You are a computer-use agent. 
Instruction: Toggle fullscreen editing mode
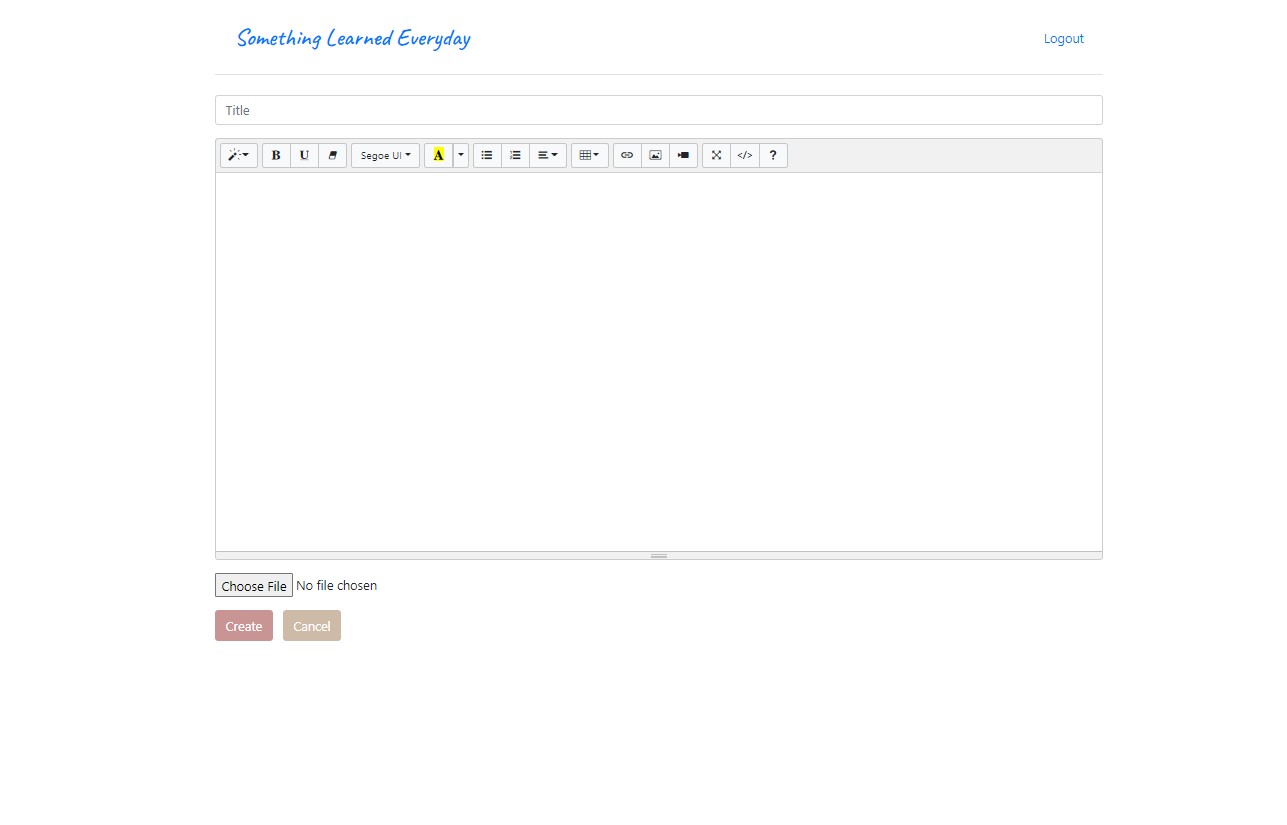tap(716, 155)
